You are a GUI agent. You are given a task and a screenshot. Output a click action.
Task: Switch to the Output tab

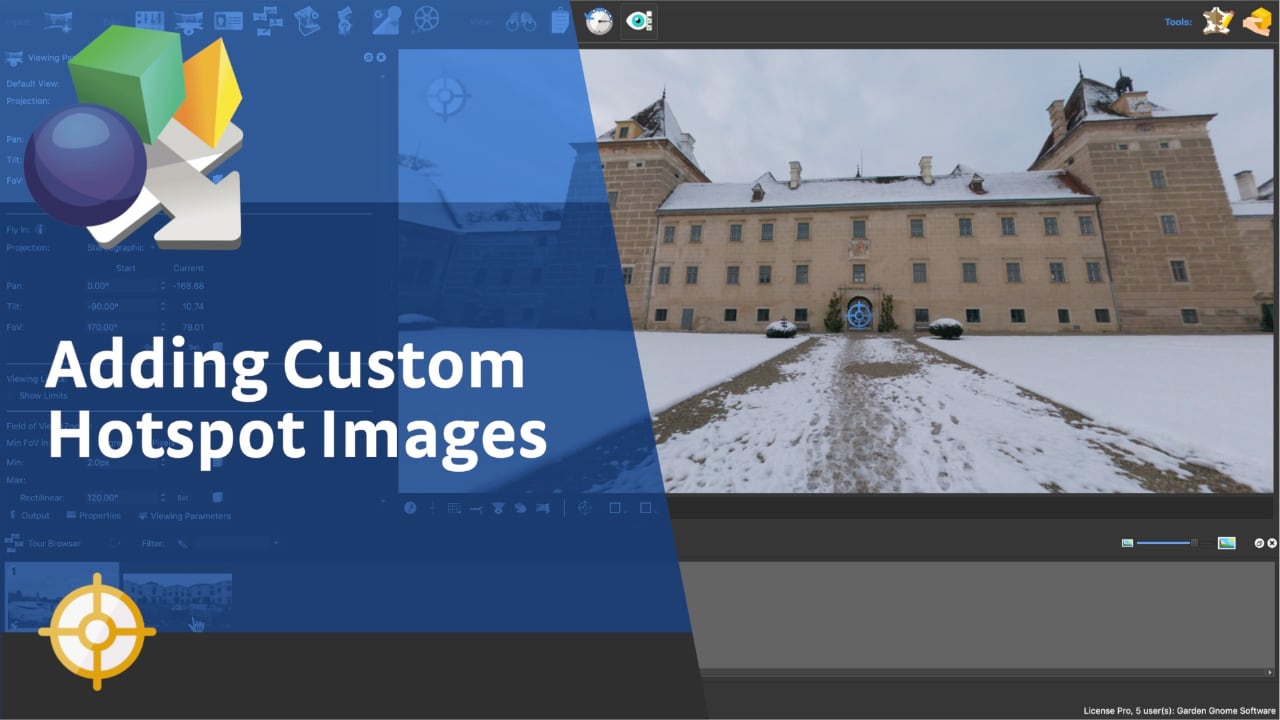click(x=28, y=516)
